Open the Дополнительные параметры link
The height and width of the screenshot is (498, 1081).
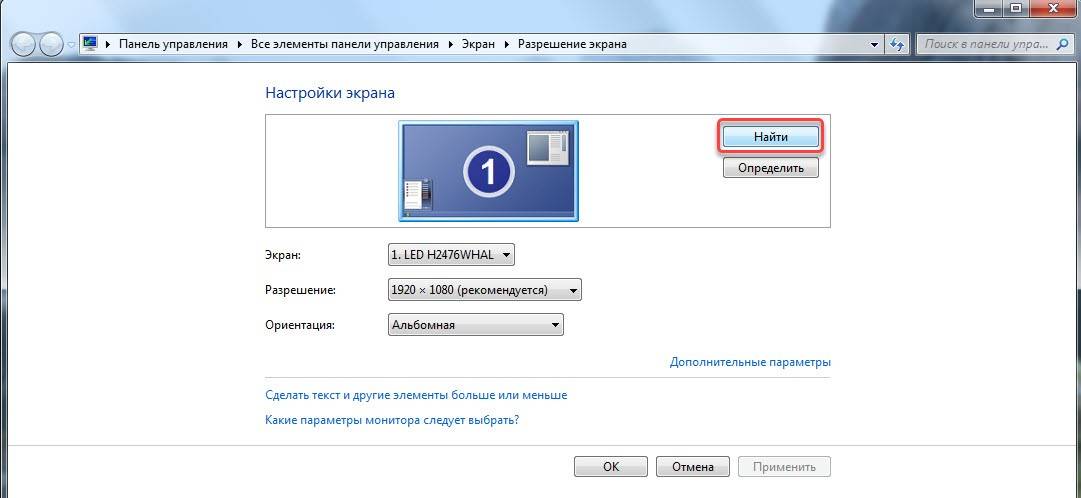click(750, 362)
